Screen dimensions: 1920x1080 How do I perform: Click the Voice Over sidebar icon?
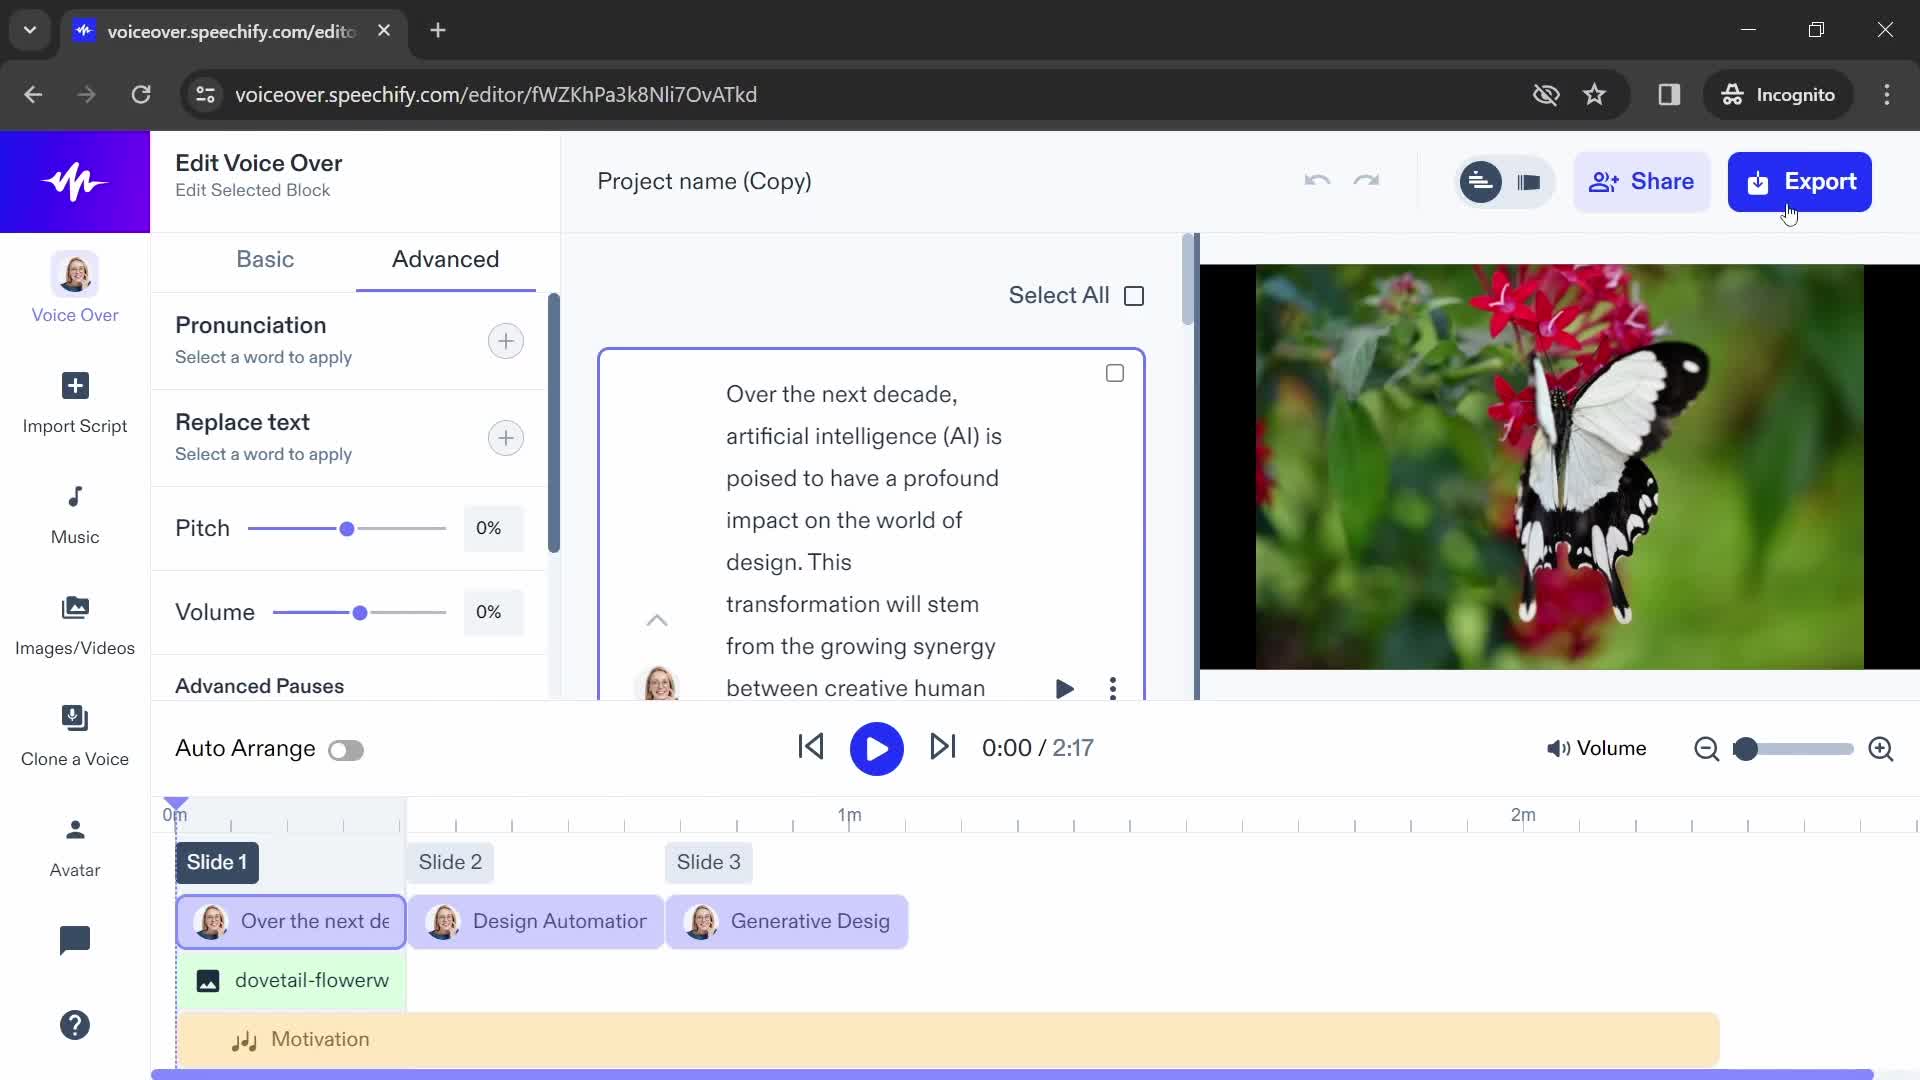click(75, 287)
